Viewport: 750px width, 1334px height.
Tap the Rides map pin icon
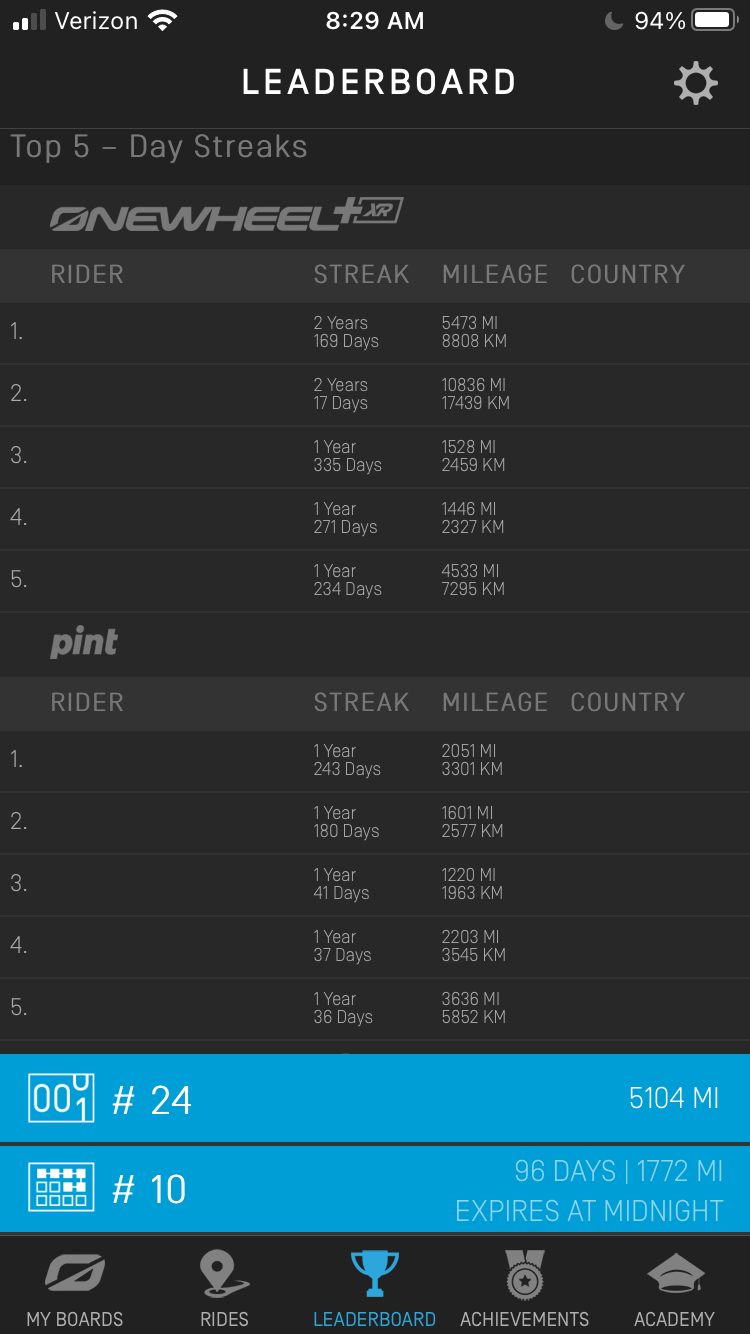[224, 1274]
